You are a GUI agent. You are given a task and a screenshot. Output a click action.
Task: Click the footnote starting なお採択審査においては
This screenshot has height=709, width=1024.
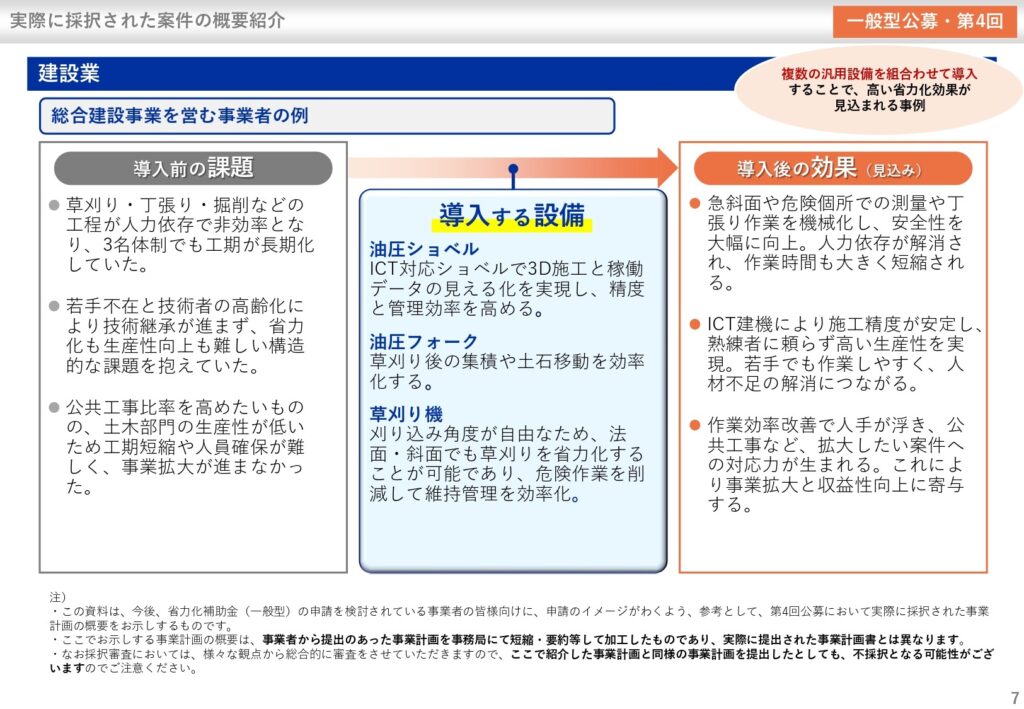tap(521, 661)
